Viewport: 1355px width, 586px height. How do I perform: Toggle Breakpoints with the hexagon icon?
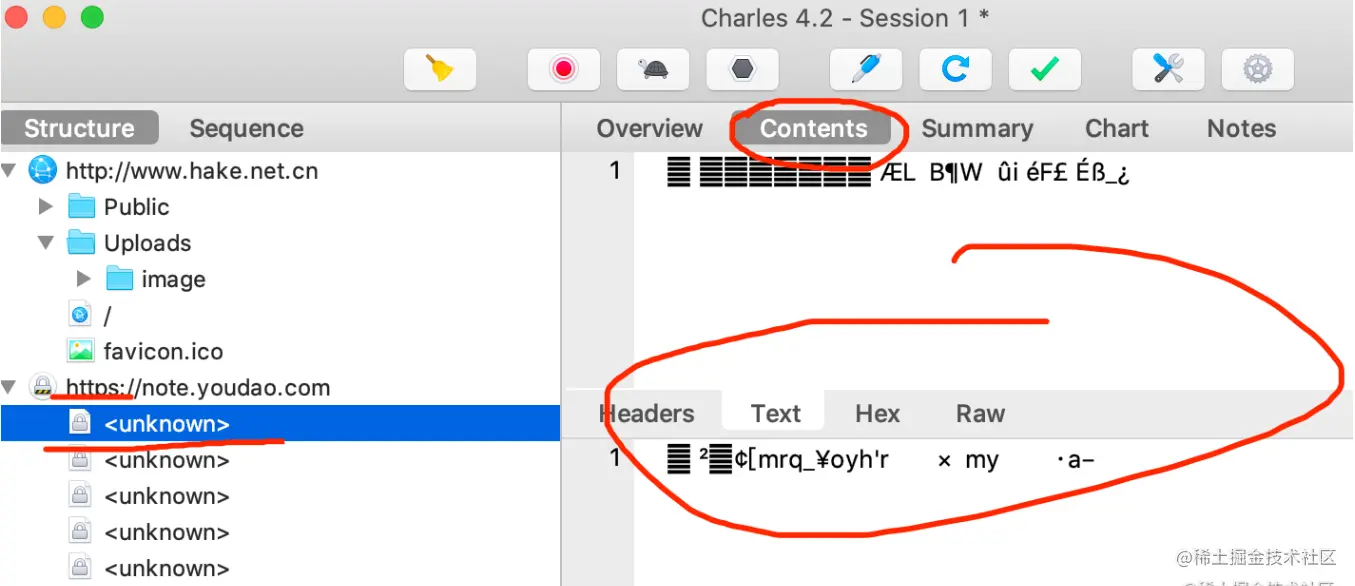coord(742,69)
